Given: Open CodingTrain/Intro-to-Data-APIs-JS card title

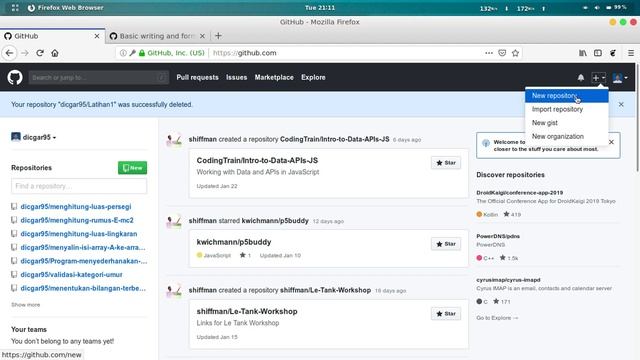Looking at the screenshot, I should tap(257, 160).
